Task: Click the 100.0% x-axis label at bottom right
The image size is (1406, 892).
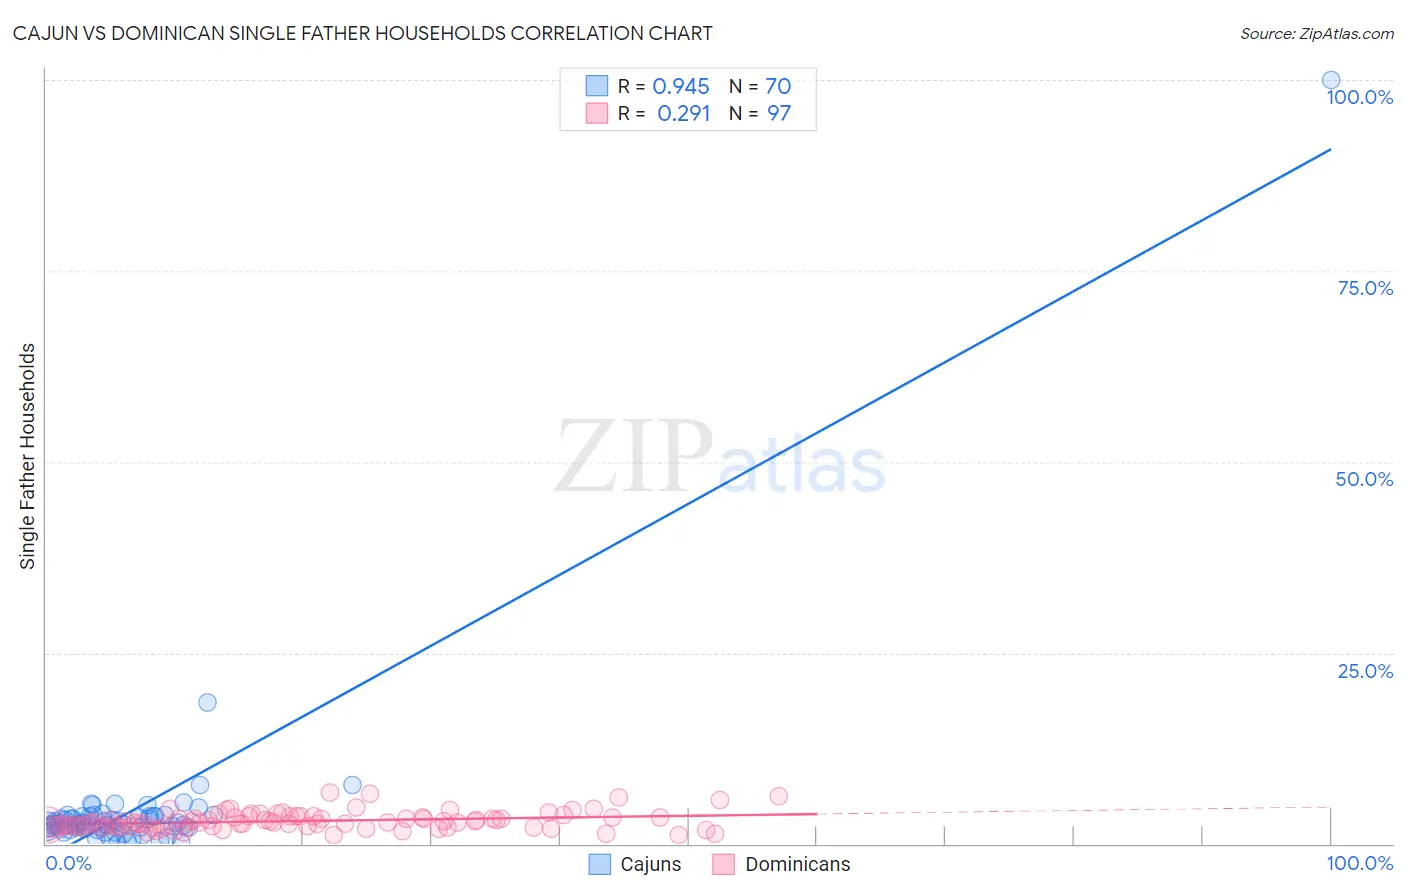Action: [1360, 863]
